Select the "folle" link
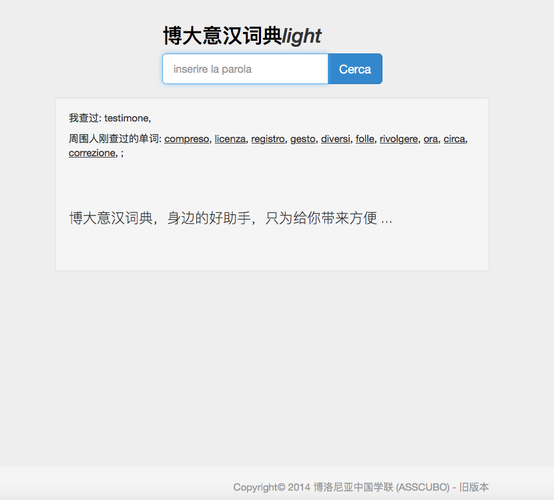 click(x=365, y=139)
